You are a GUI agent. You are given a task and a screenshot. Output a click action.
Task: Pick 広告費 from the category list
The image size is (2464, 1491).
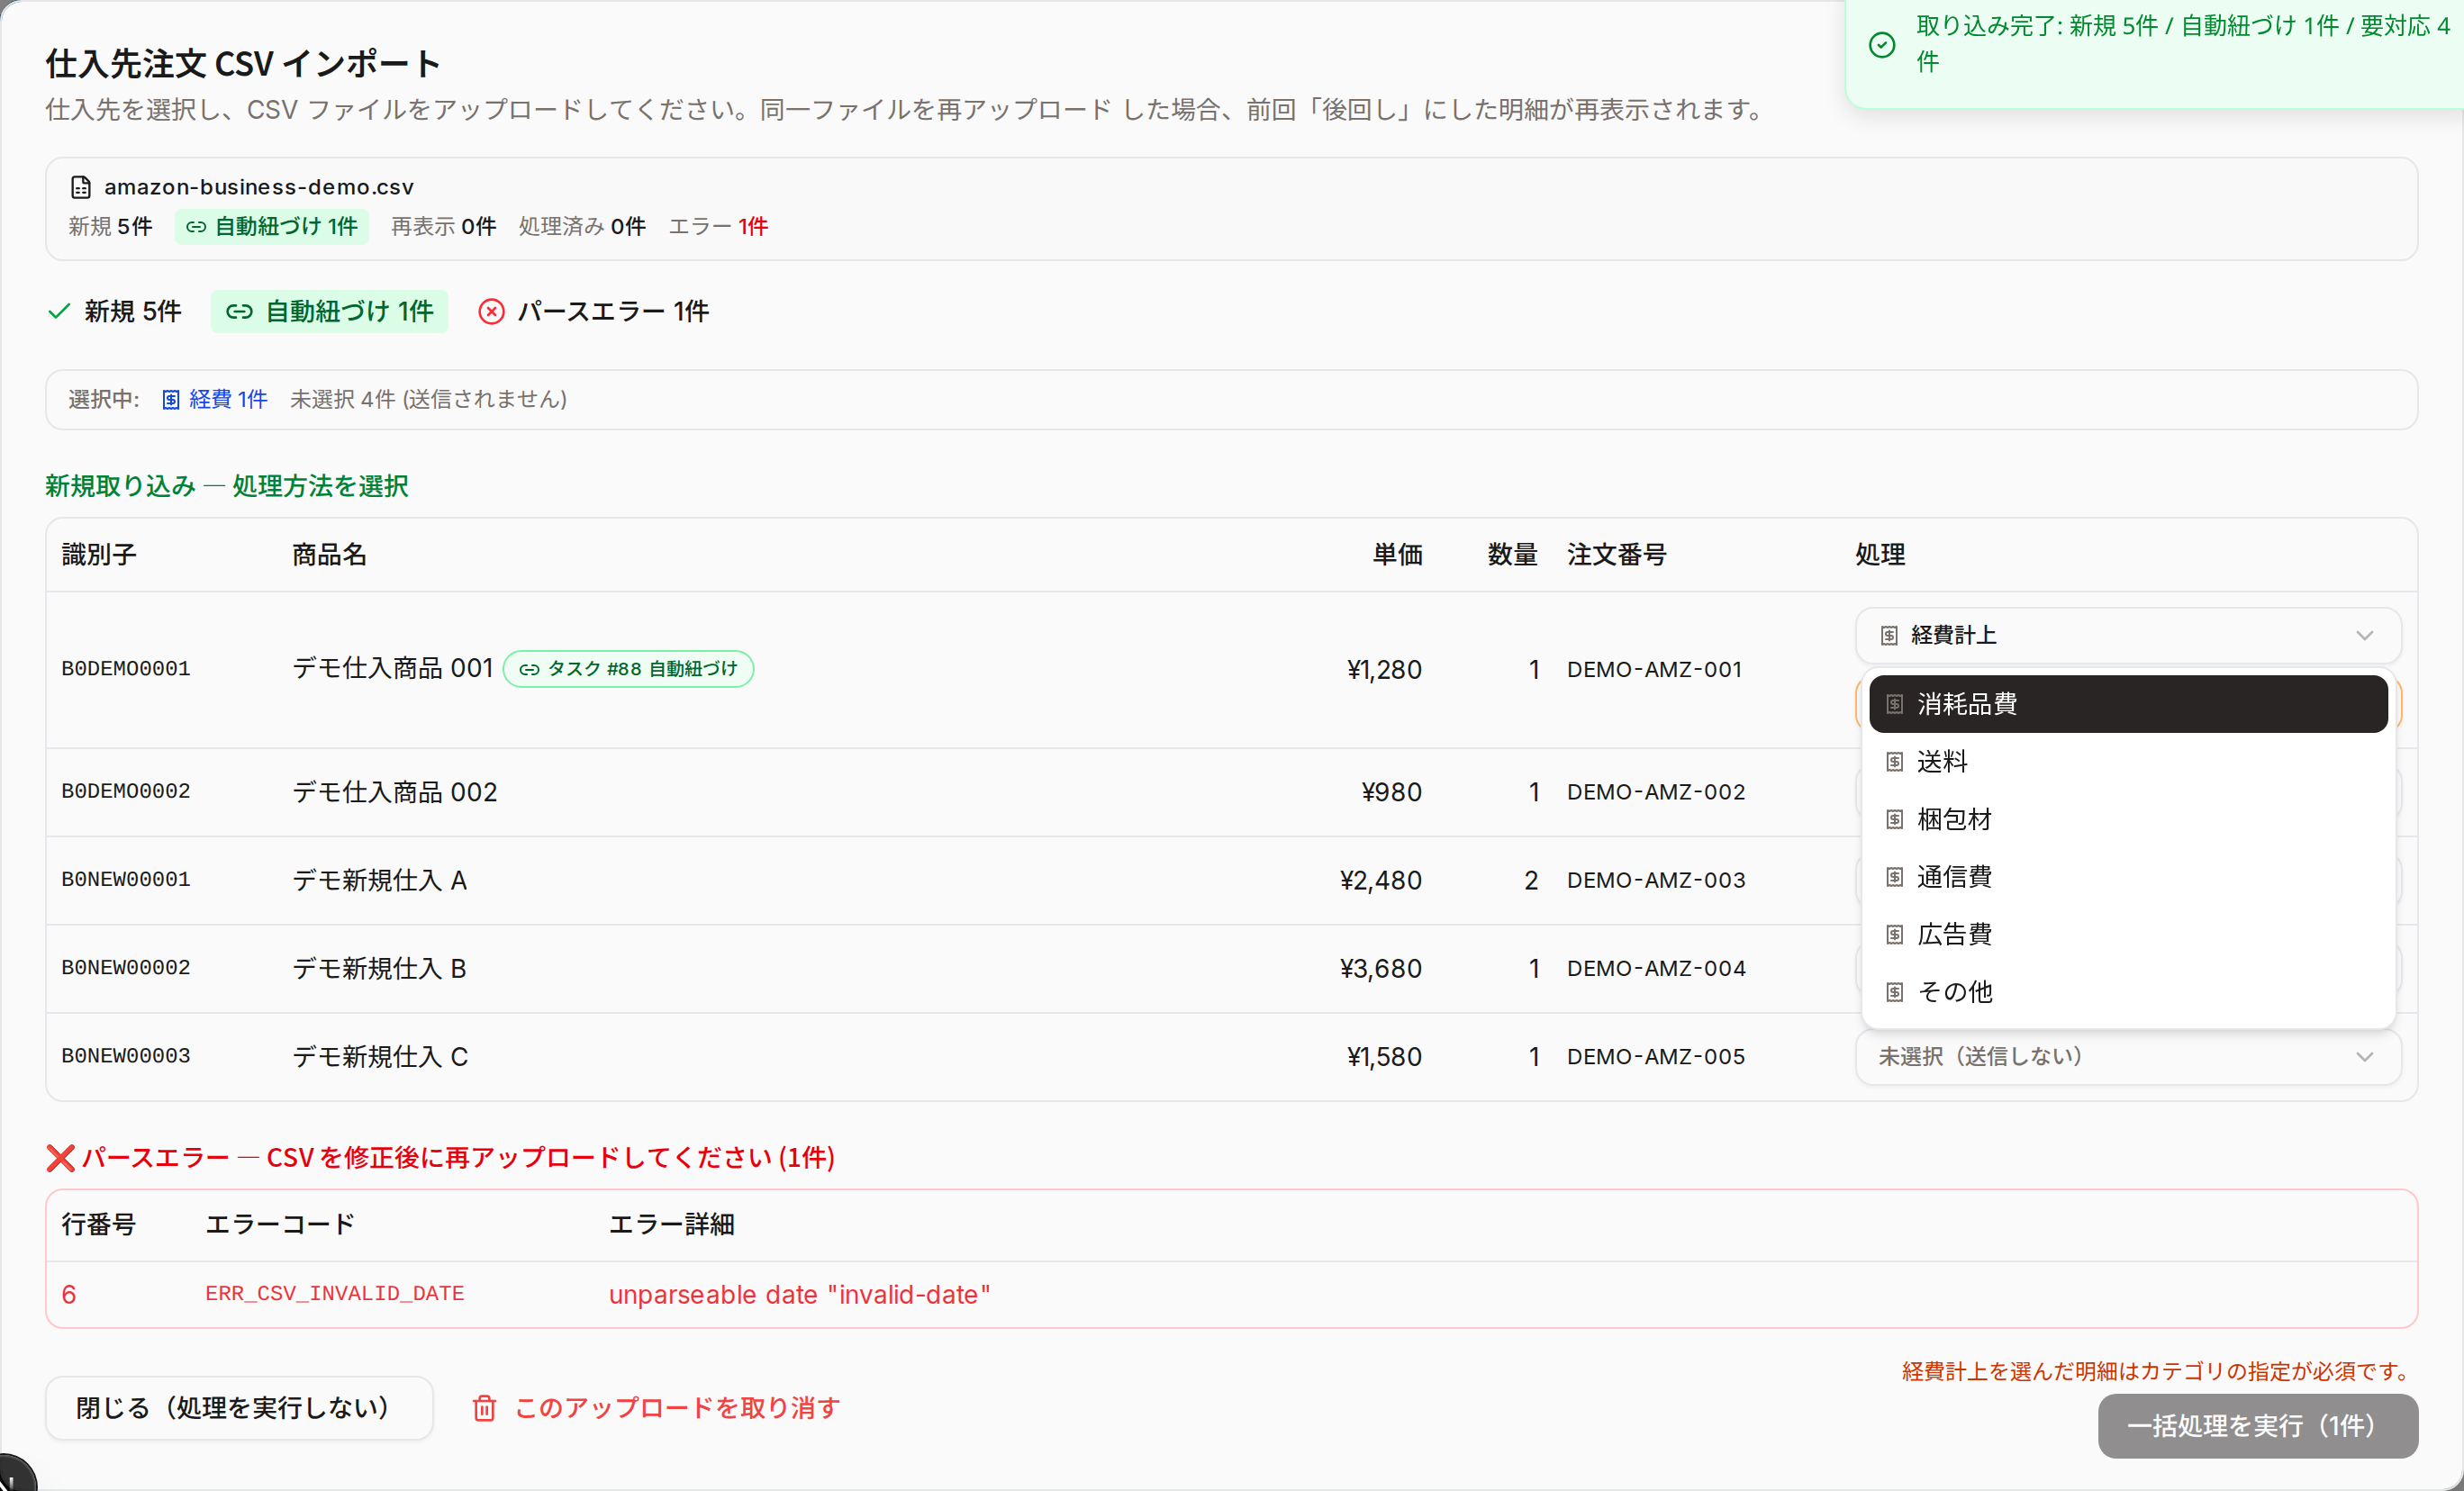click(2127, 934)
